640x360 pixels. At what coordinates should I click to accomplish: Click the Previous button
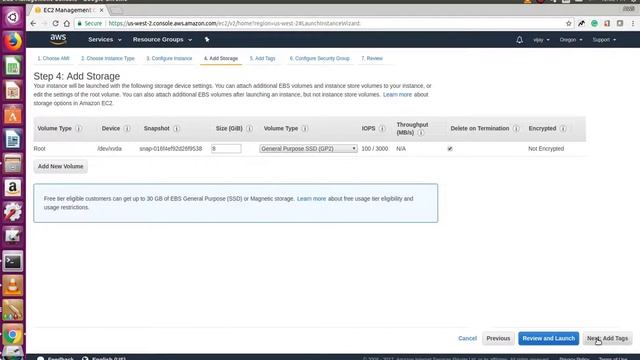pyautogui.click(x=498, y=338)
